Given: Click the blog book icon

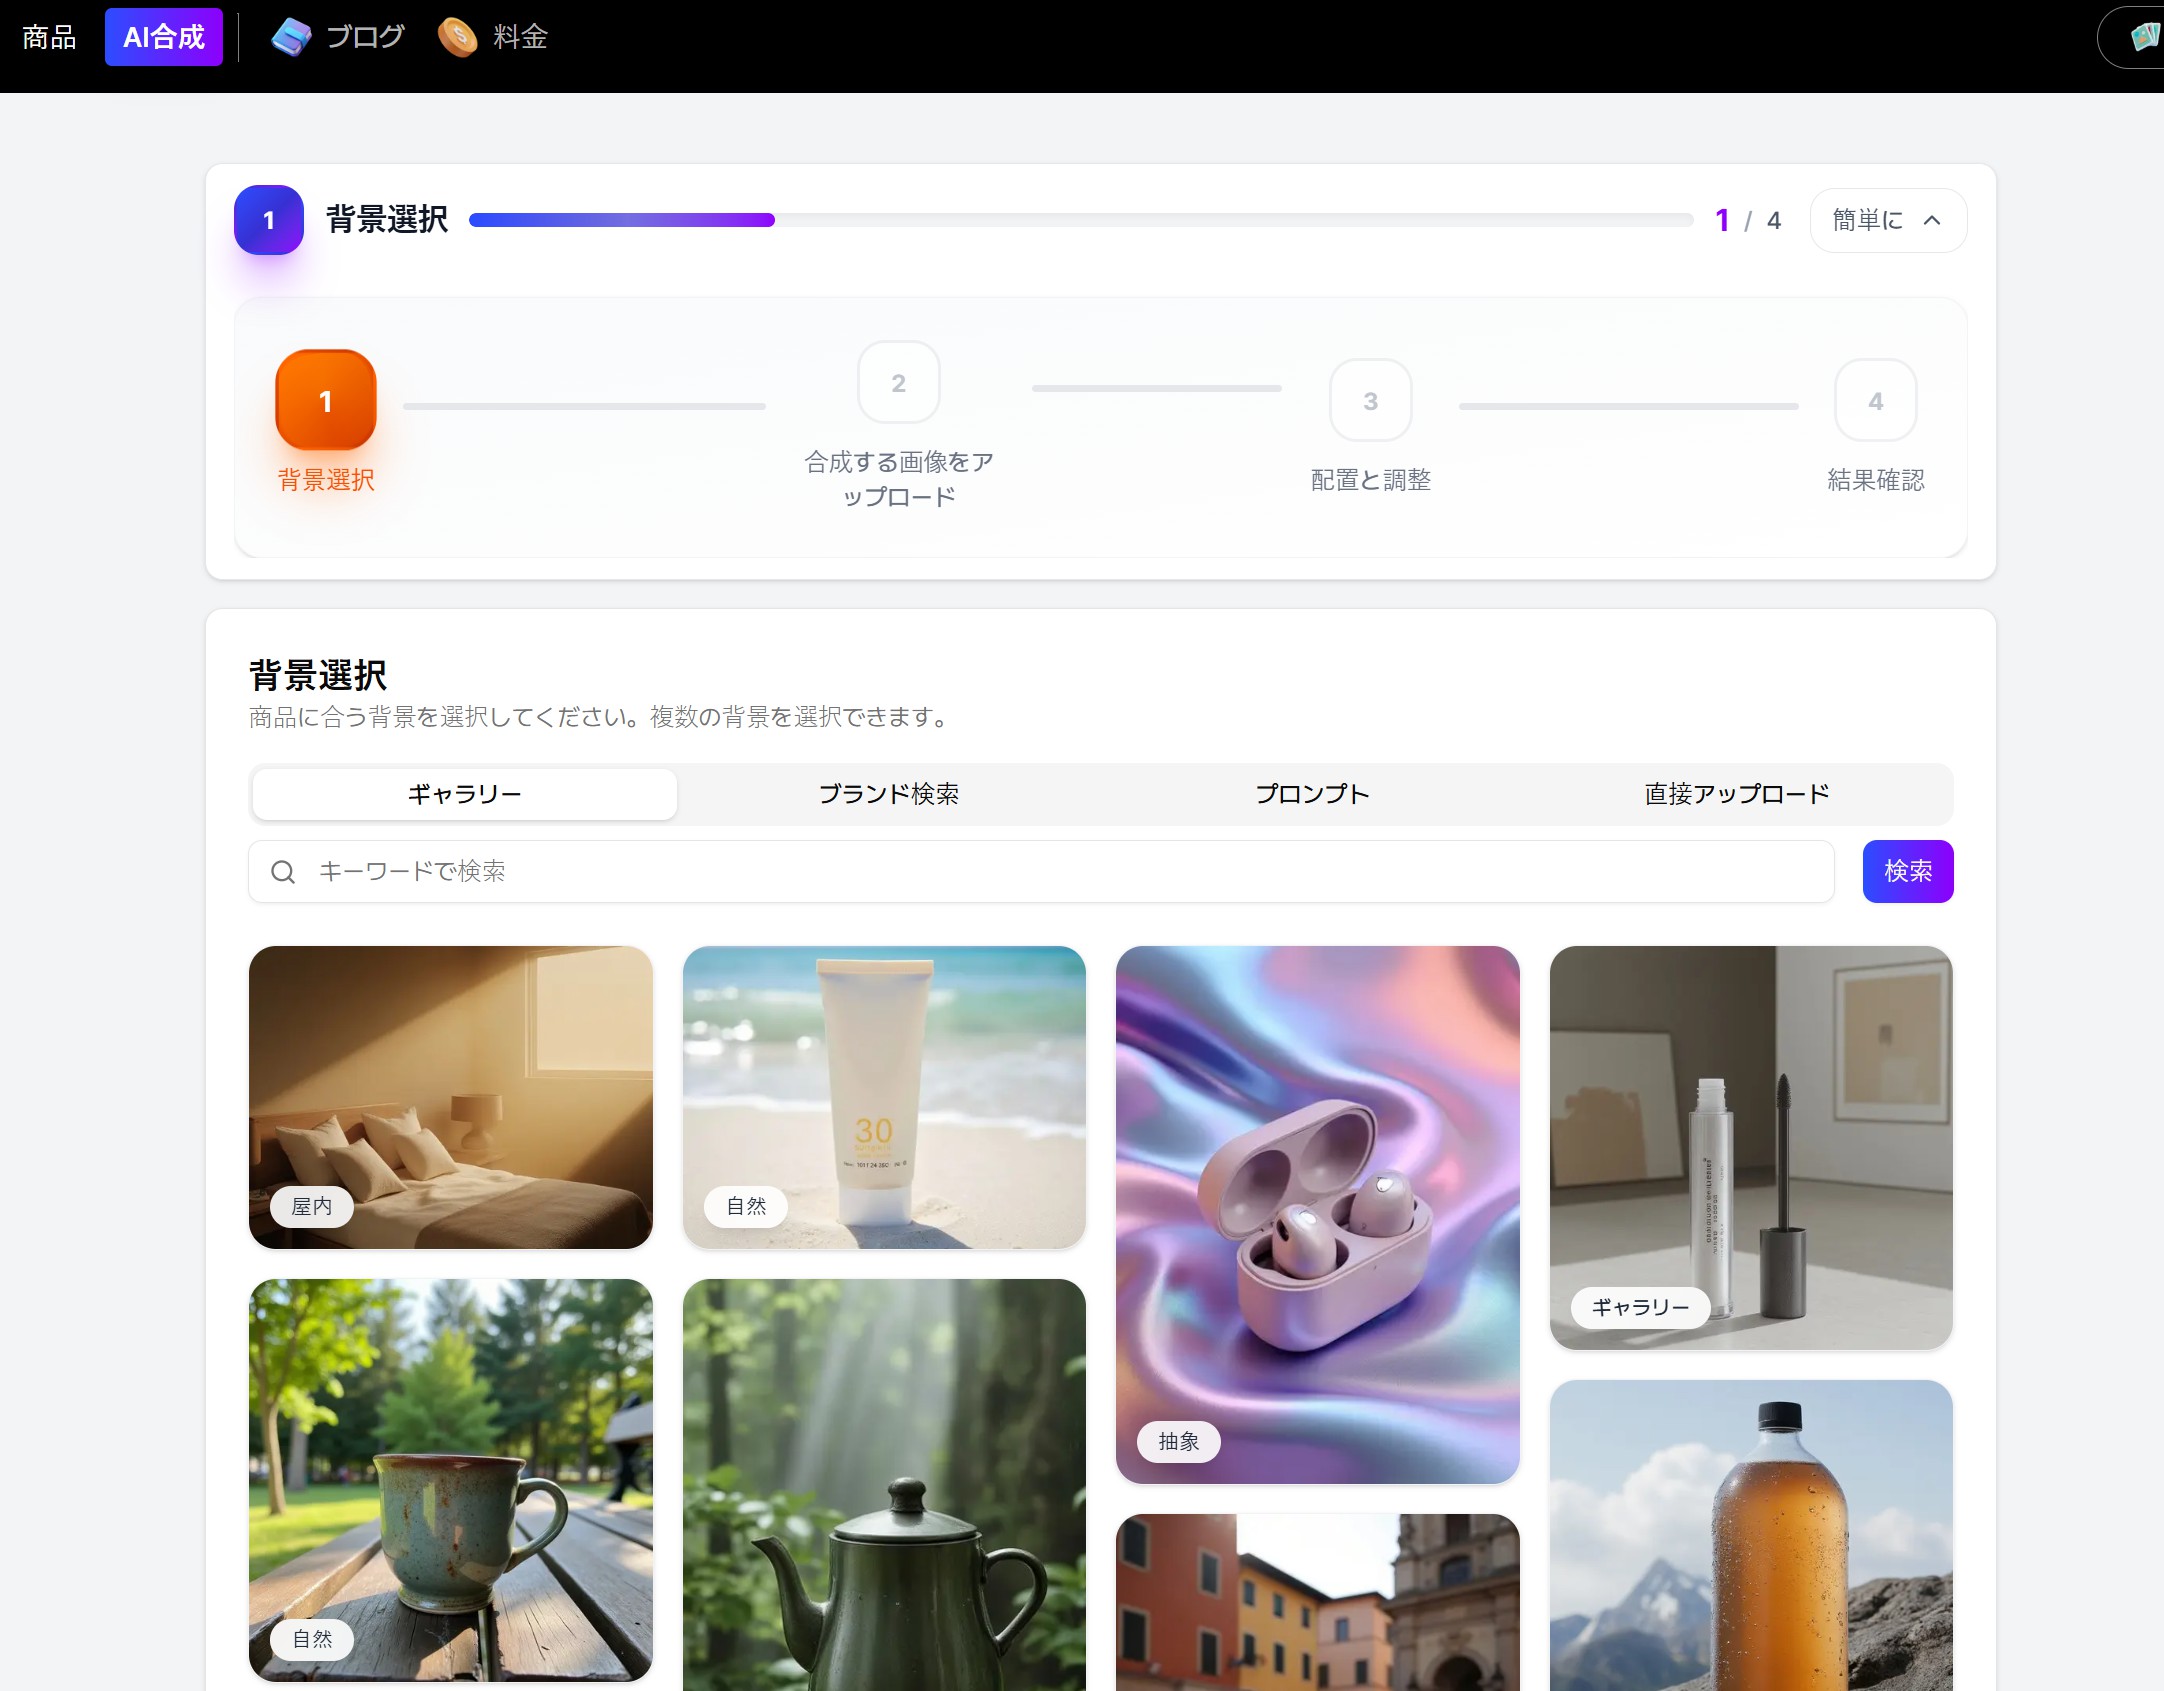Looking at the screenshot, I should 292,37.
